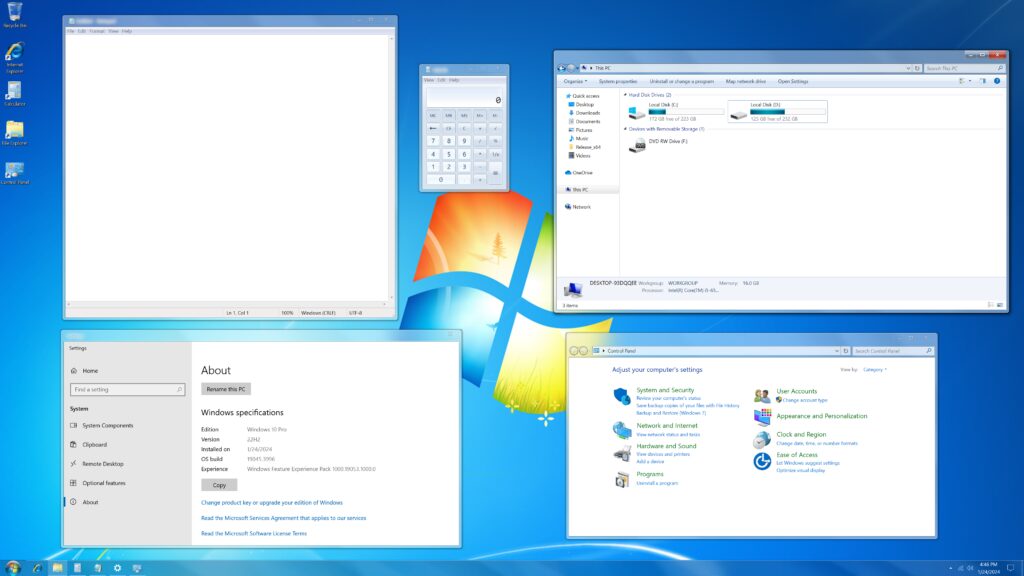Click the back arrow in This PC window
This screenshot has width=1024, height=576.
tap(562, 68)
